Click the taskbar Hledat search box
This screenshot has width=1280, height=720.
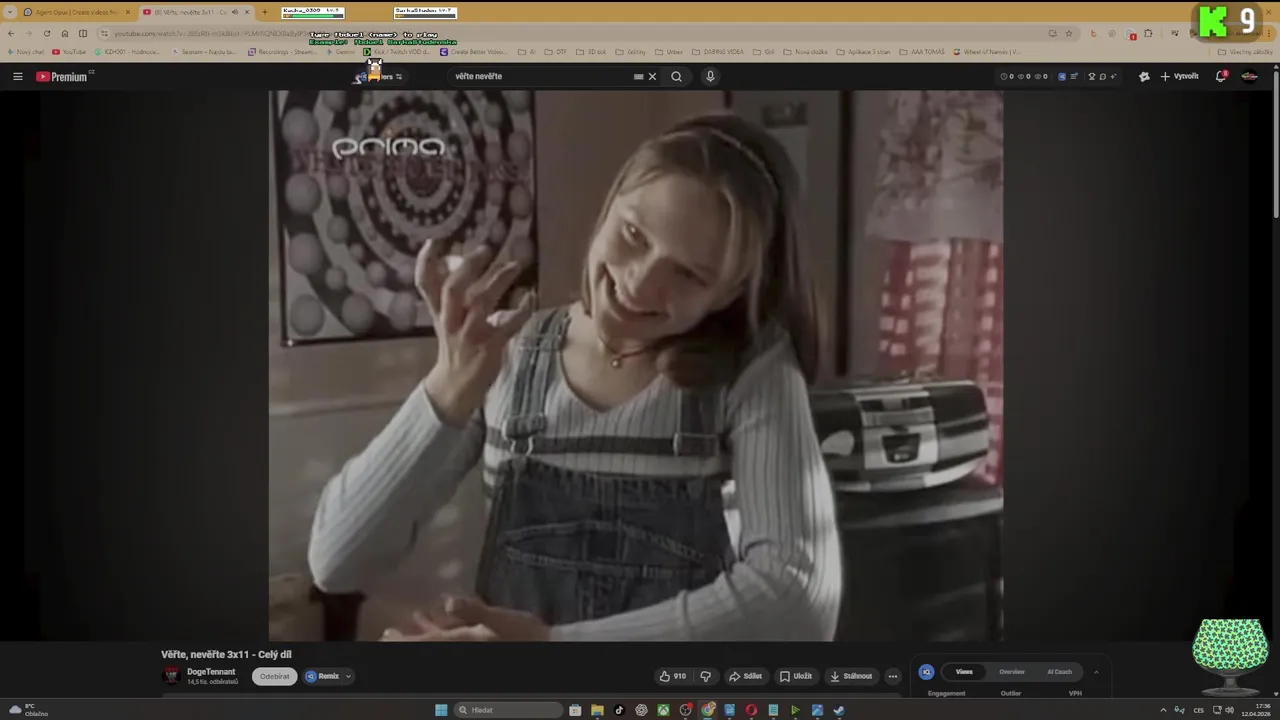508,710
